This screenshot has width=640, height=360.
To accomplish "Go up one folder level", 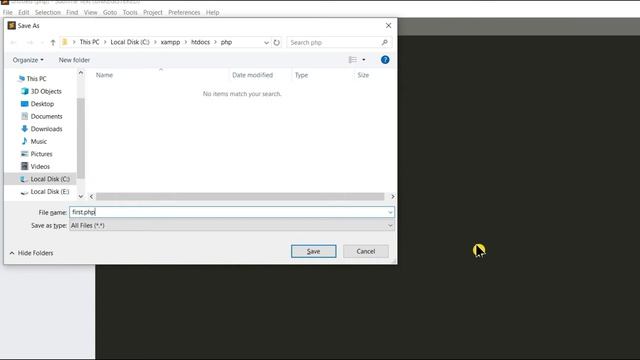I will point(53,42).
